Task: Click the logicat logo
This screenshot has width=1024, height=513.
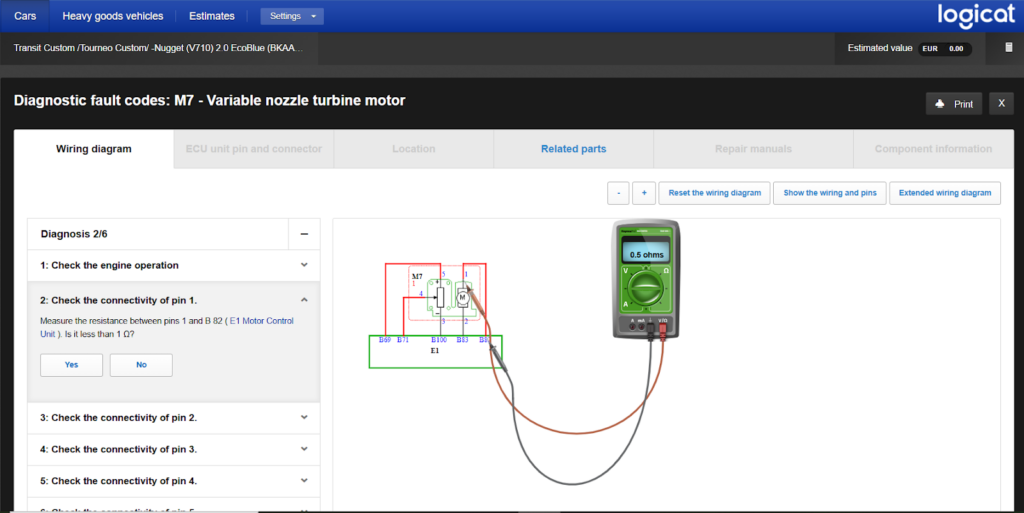Action: (976, 15)
